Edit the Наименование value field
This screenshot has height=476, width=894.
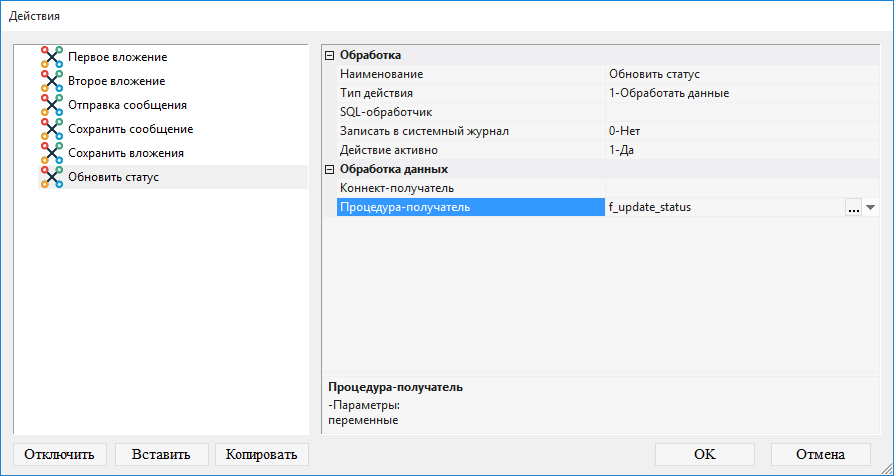pos(740,74)
